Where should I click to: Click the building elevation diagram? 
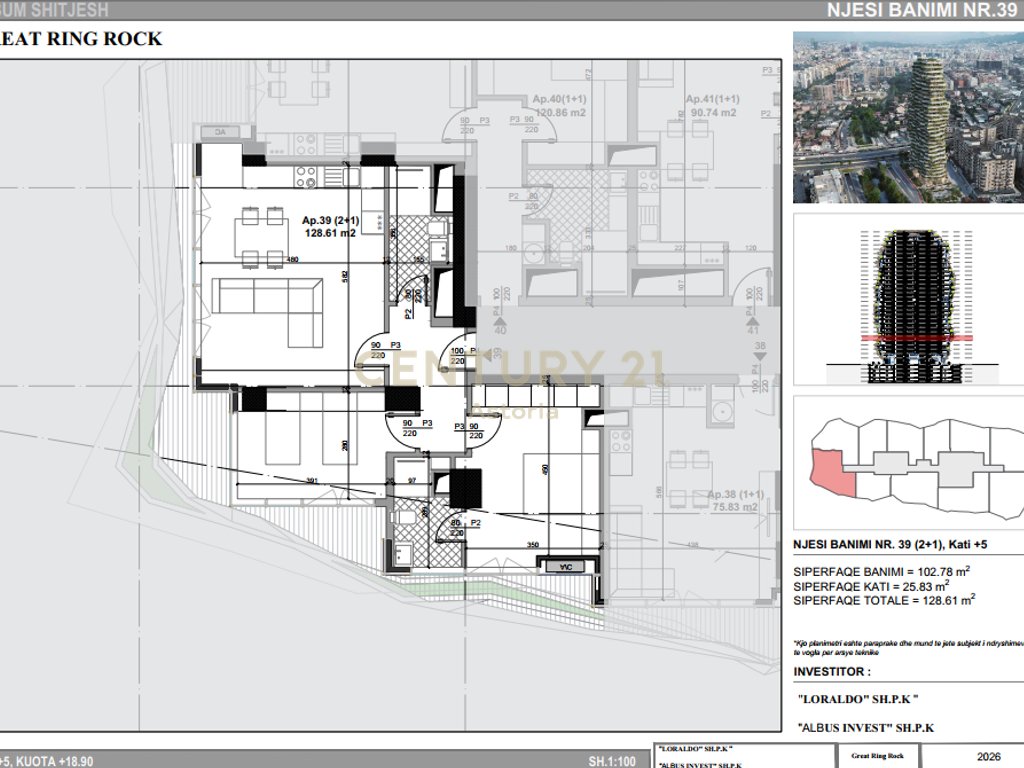pyautogui.click(x=912, y=304)
